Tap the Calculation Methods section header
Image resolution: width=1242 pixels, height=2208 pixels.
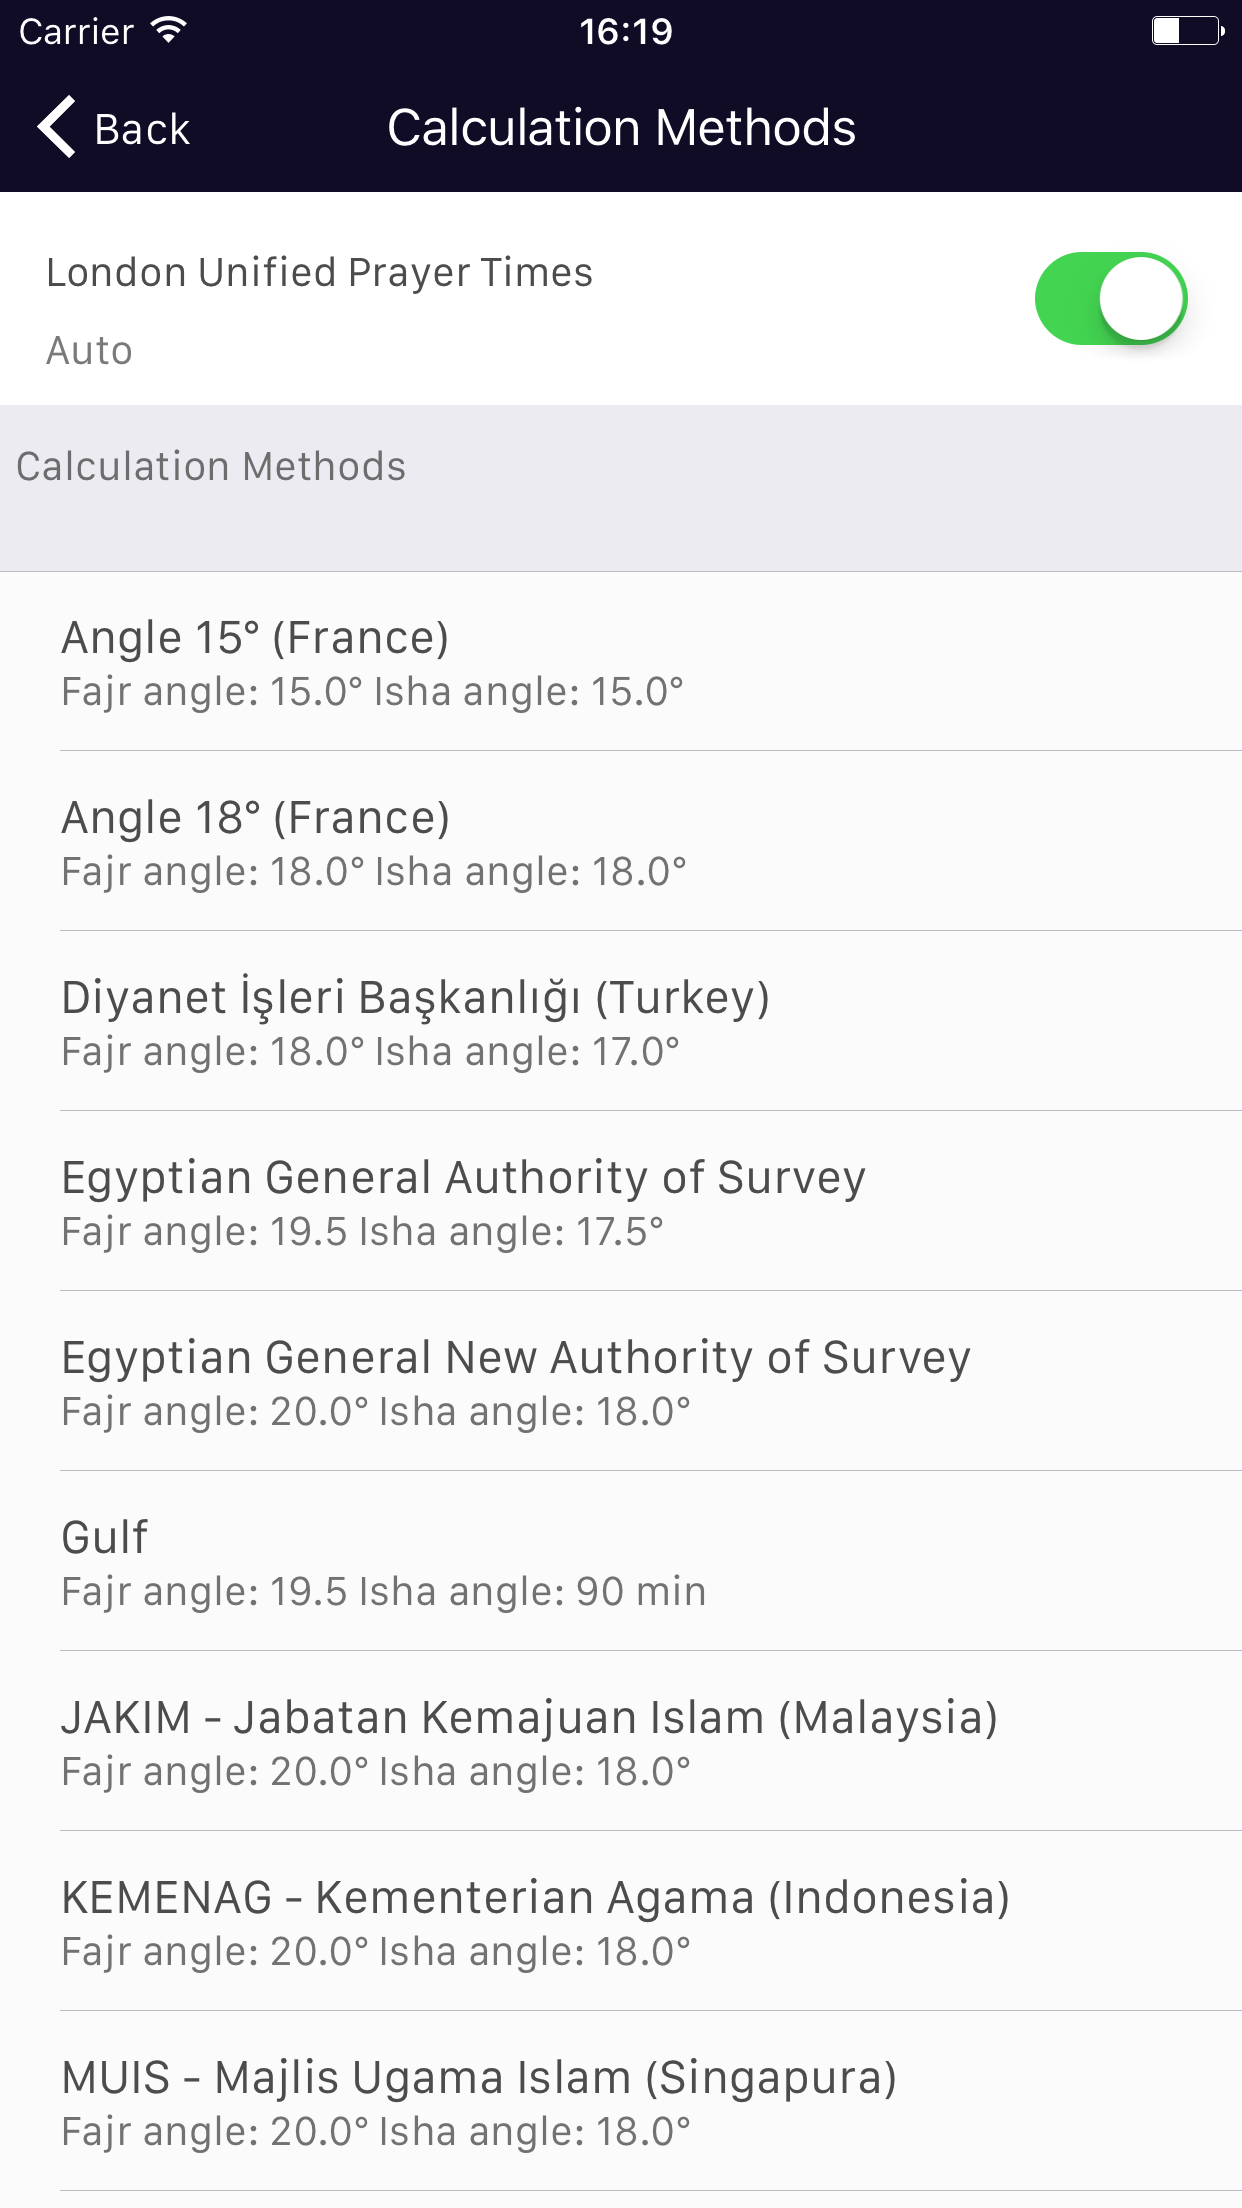pos(211,467)
